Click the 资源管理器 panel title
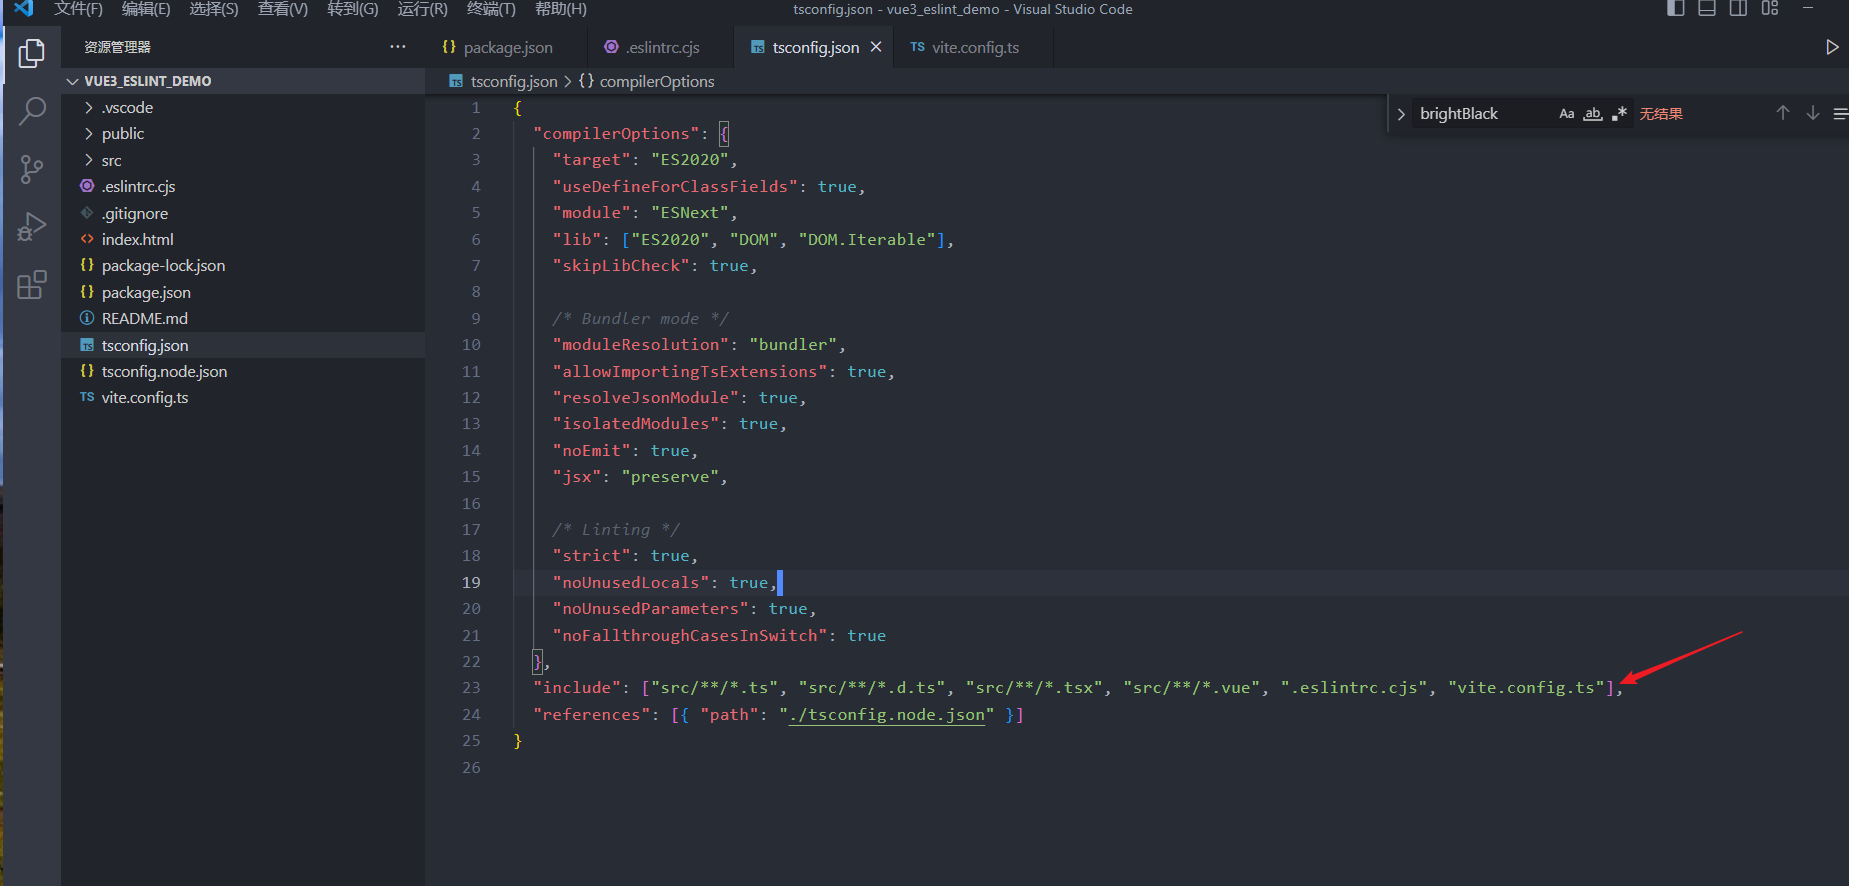Screen dimensions: 1849x886 [117, 47]
